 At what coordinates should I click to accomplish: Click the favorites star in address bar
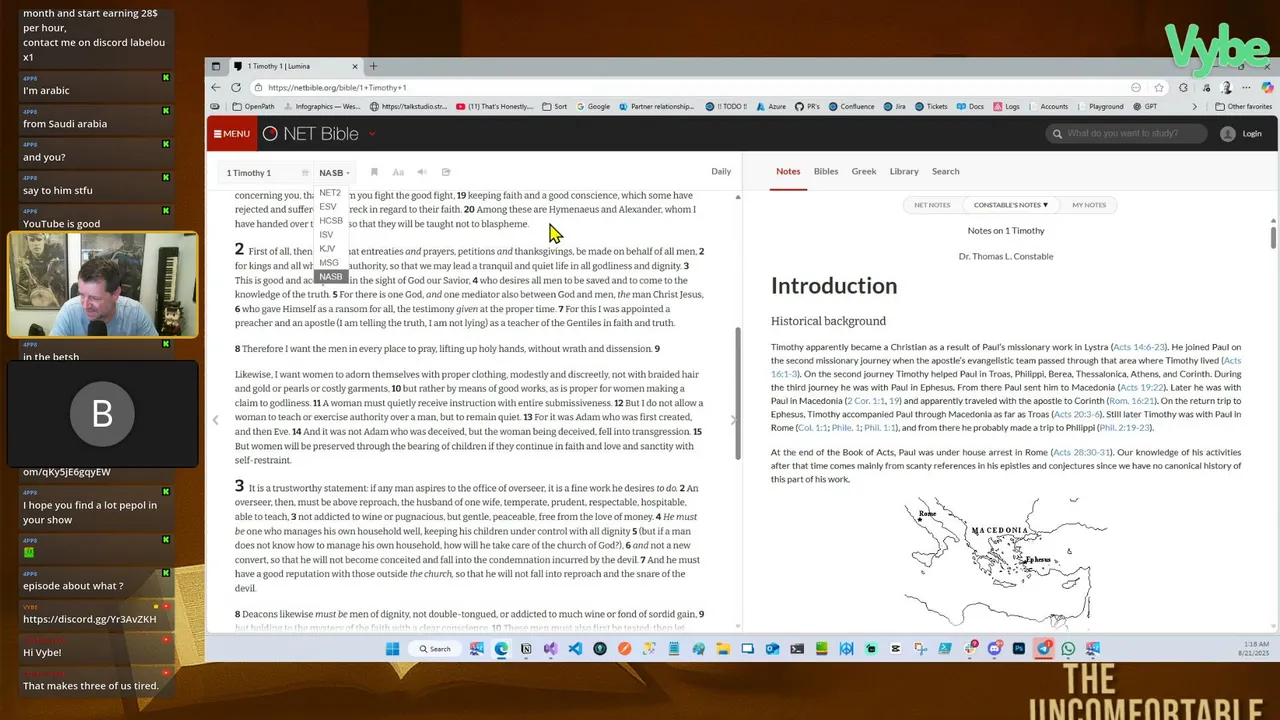click(x=1158, y=87)
